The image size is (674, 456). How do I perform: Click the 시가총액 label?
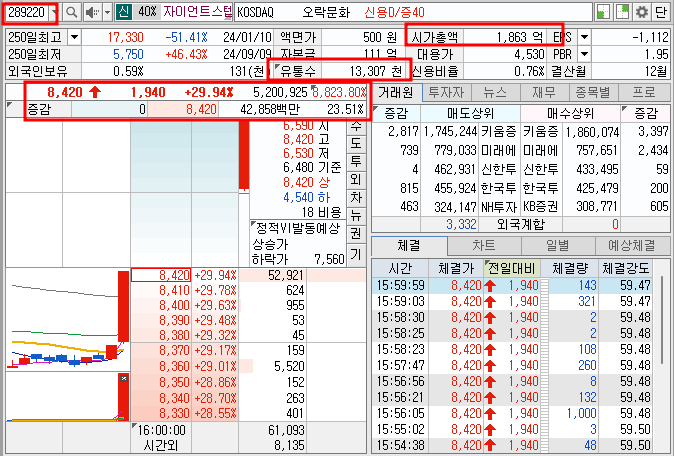click(x=434, y=37)
